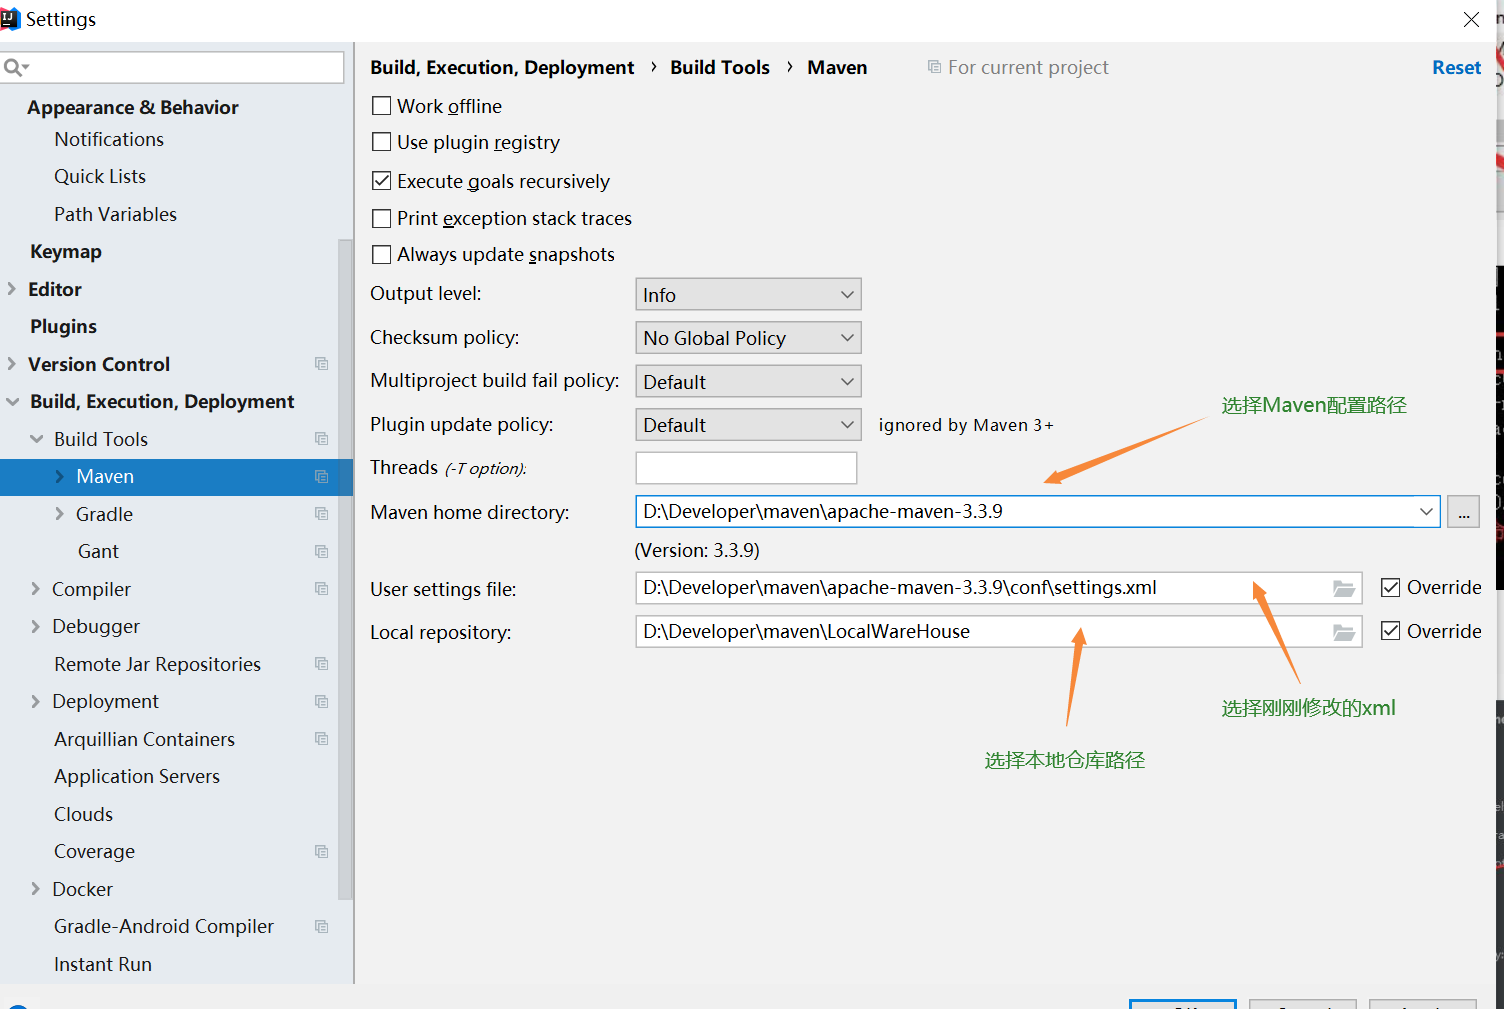This screenshot has width=1504, height=1009.
Task: Open Multiproject build fail policy dropdown
Action: tap(748, 382)
